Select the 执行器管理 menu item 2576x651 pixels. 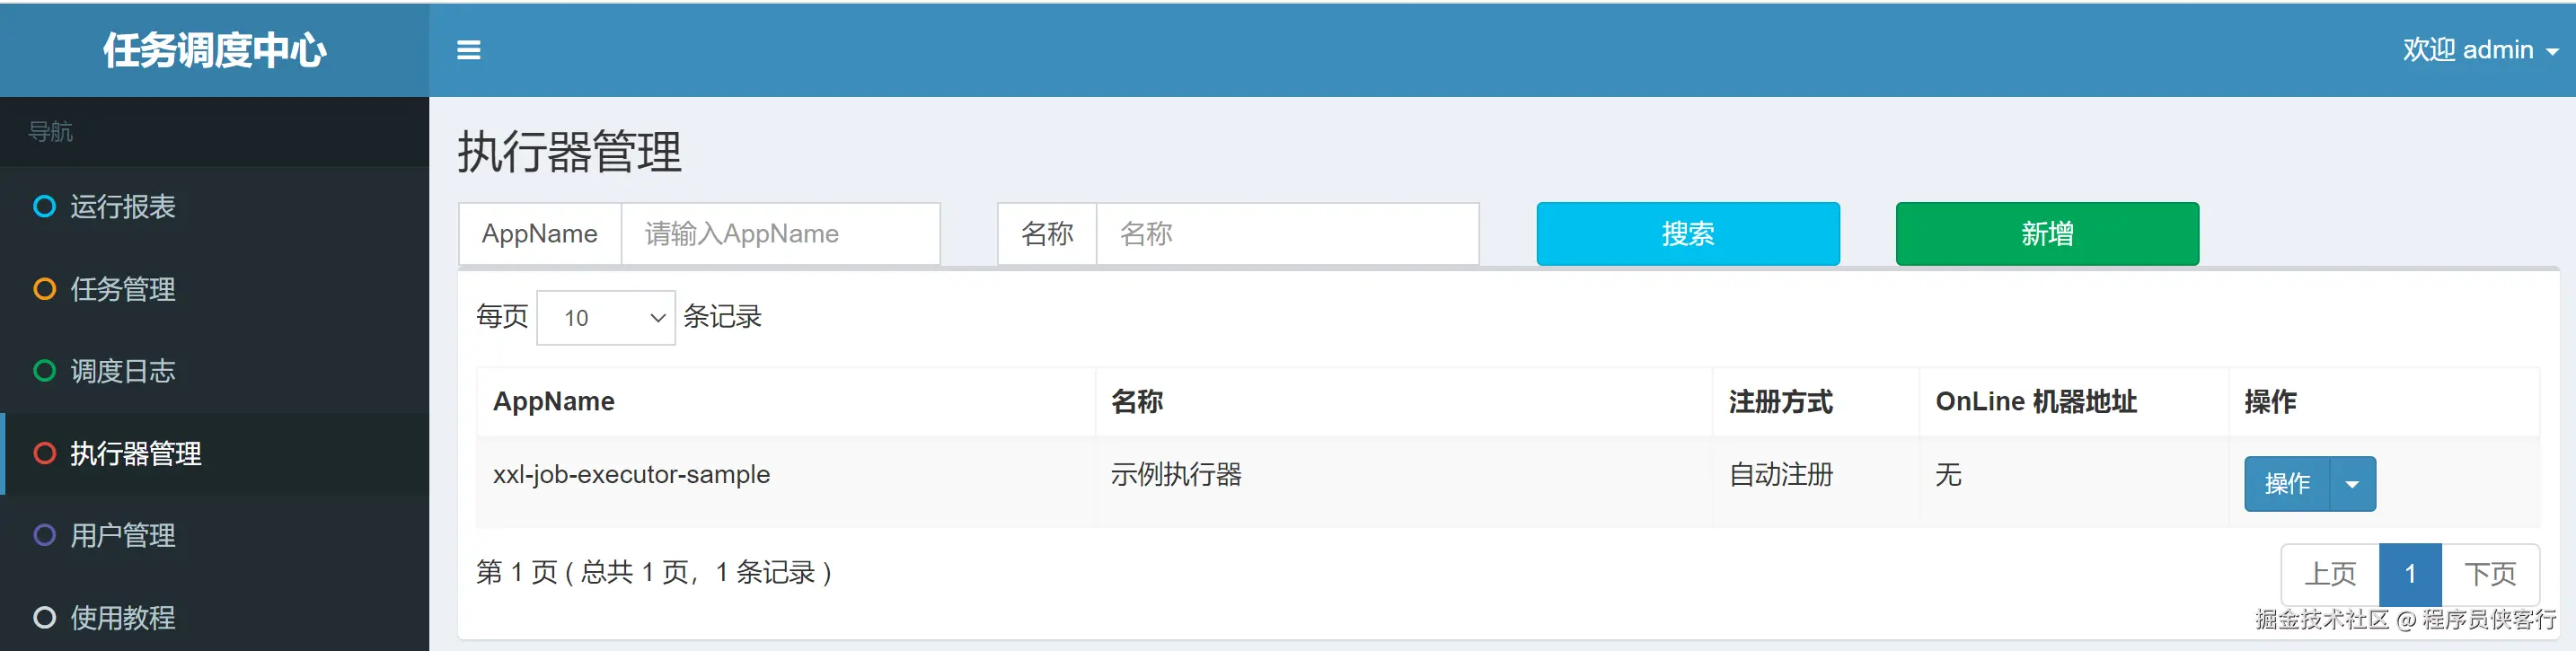214,453
